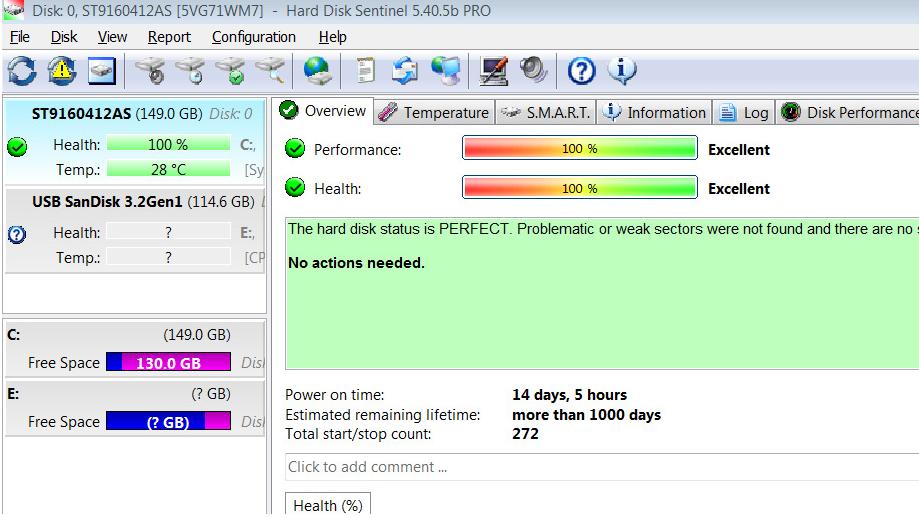Viewport: 919px width, 517px height.
Task: Click green check icon next to Health label
Action: click(x=295, y=188)
